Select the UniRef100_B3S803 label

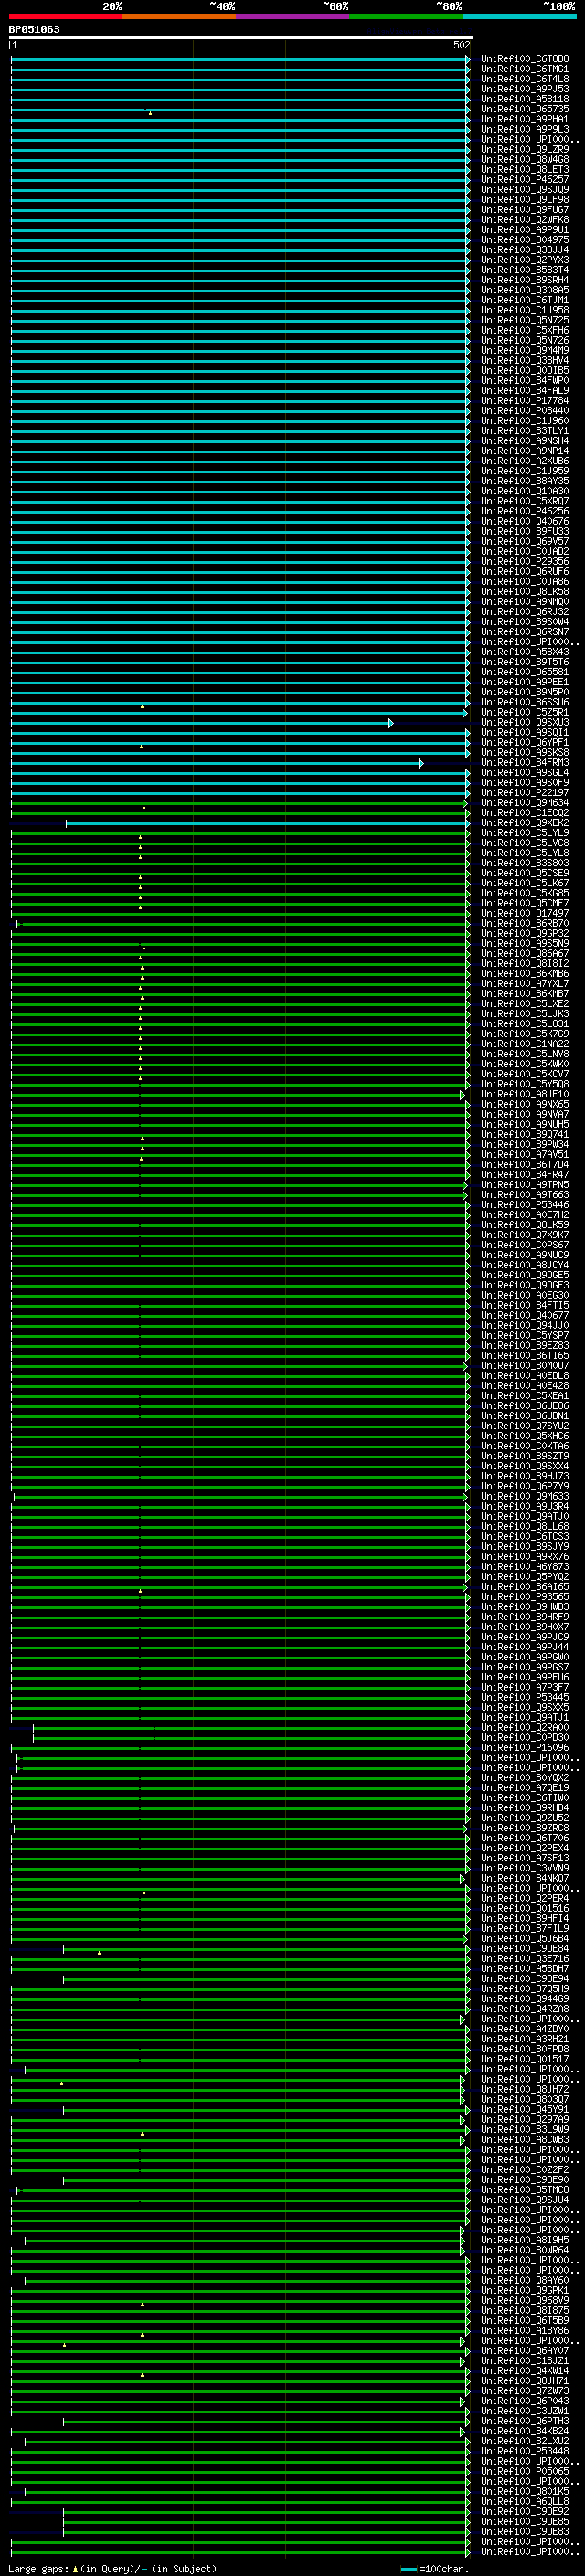tap(525, 863)
